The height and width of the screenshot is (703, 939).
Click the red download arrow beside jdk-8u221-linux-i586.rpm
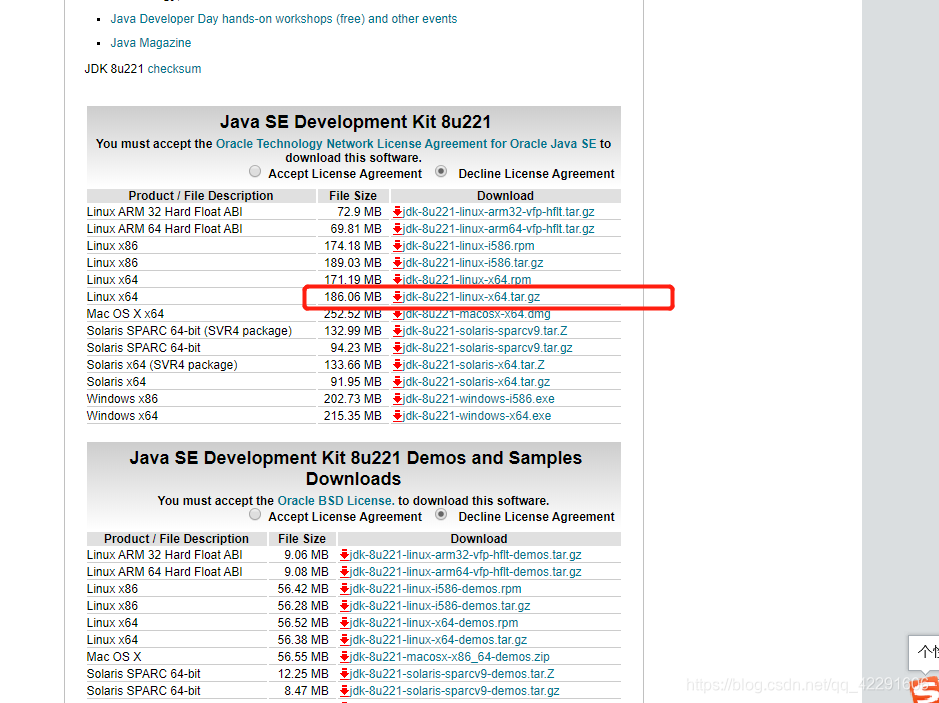[x=398, y=246]
